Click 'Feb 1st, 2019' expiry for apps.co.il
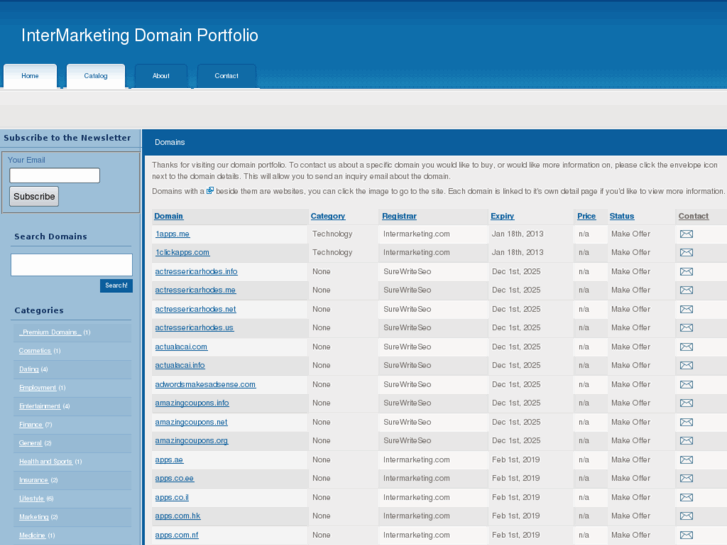 [516, 497]
